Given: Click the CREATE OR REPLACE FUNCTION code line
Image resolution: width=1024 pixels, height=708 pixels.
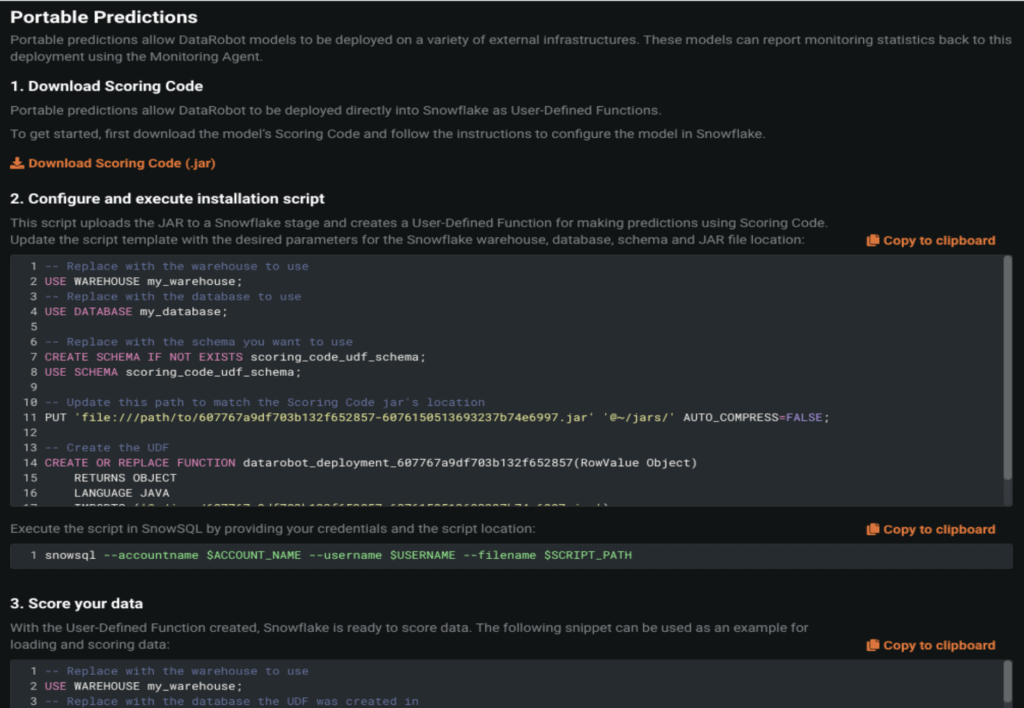Looking at the screenshot, I should pyautogui.click(x=370, y=463).
